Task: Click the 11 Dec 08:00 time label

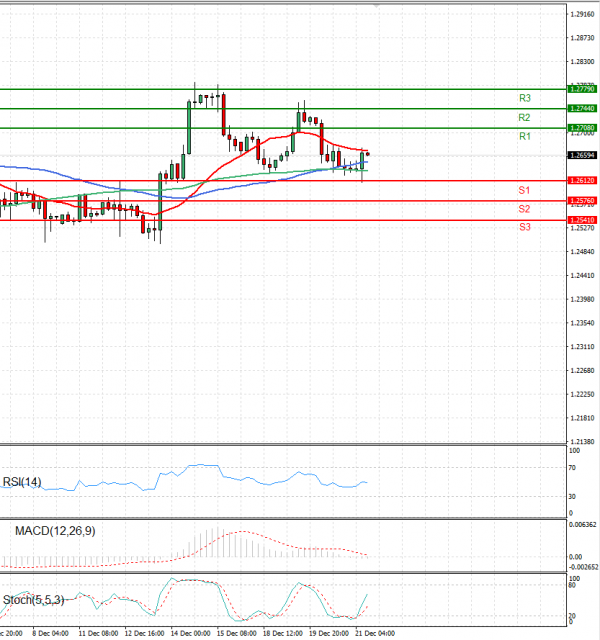Action: [98, 633]
